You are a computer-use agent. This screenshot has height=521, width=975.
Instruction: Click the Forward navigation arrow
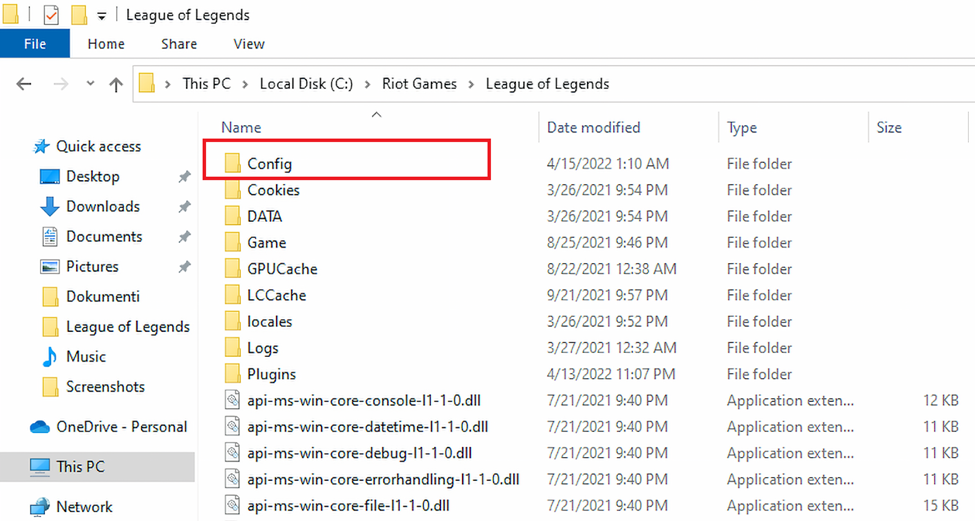pyautogui.click(x=61, y=84)
